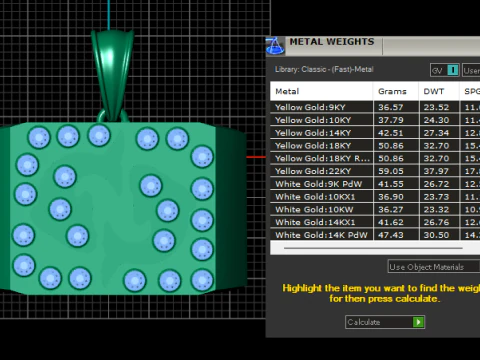Select the White Gold:9K PdW row
Image resolution: width=480 pixels, height=360 pixels.
coord(375,184)
